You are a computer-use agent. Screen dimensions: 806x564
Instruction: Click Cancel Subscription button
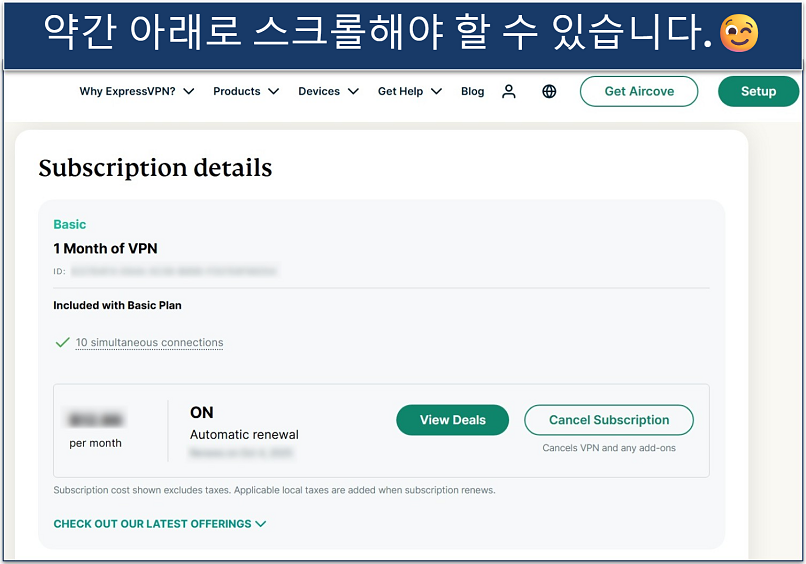click(608, 420)
